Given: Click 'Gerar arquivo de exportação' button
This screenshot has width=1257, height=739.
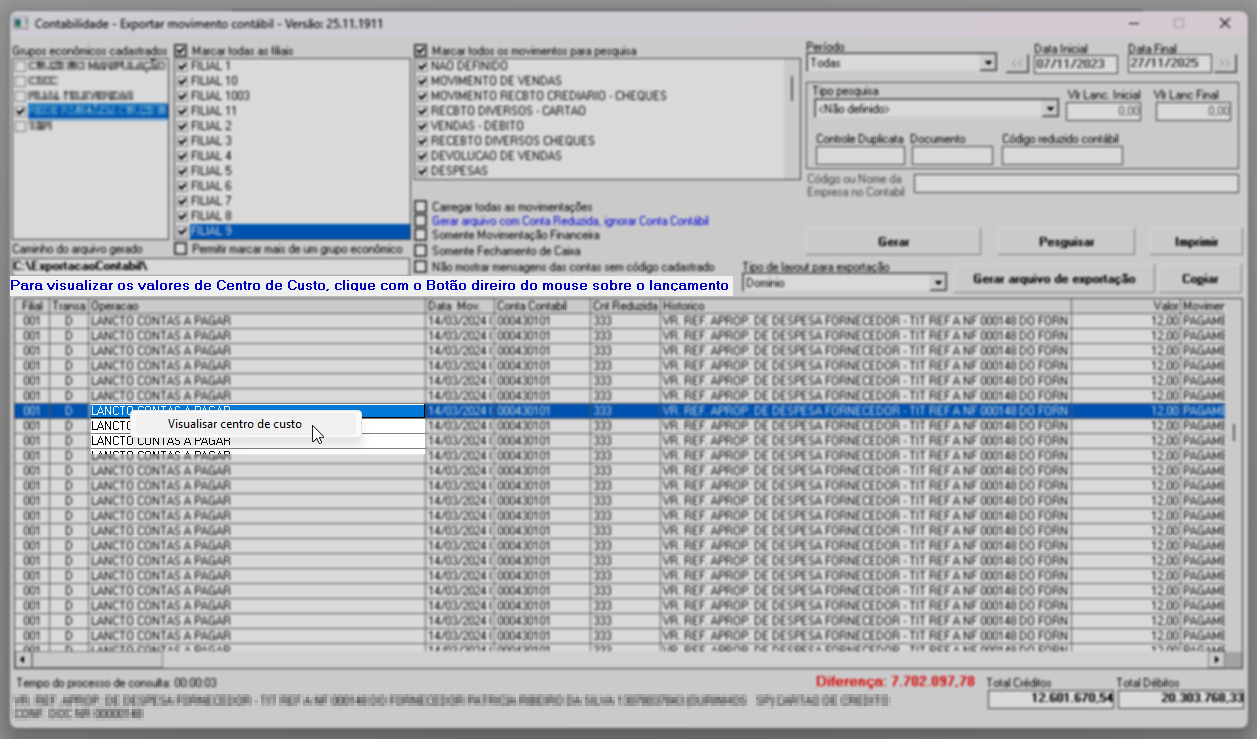Looking at the screenshot, I should pos(1053,279).
